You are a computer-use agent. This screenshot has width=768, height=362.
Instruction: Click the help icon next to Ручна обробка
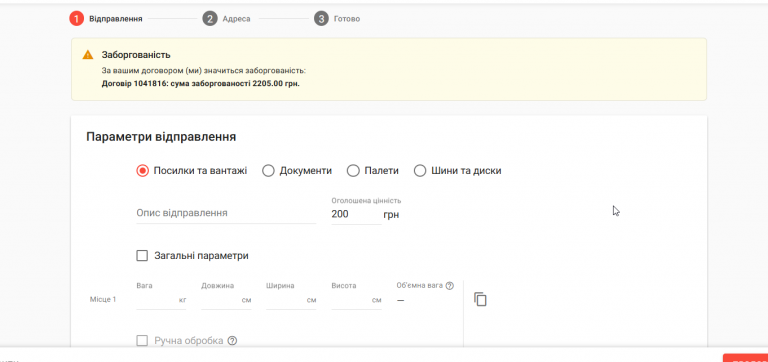(x=233, y=340)
